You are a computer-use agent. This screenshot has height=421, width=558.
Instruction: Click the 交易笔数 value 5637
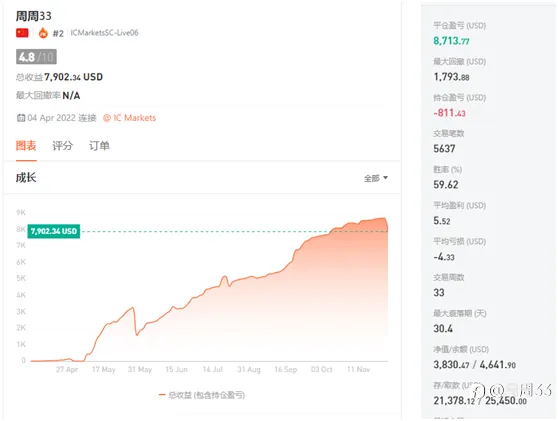(444, 149)
